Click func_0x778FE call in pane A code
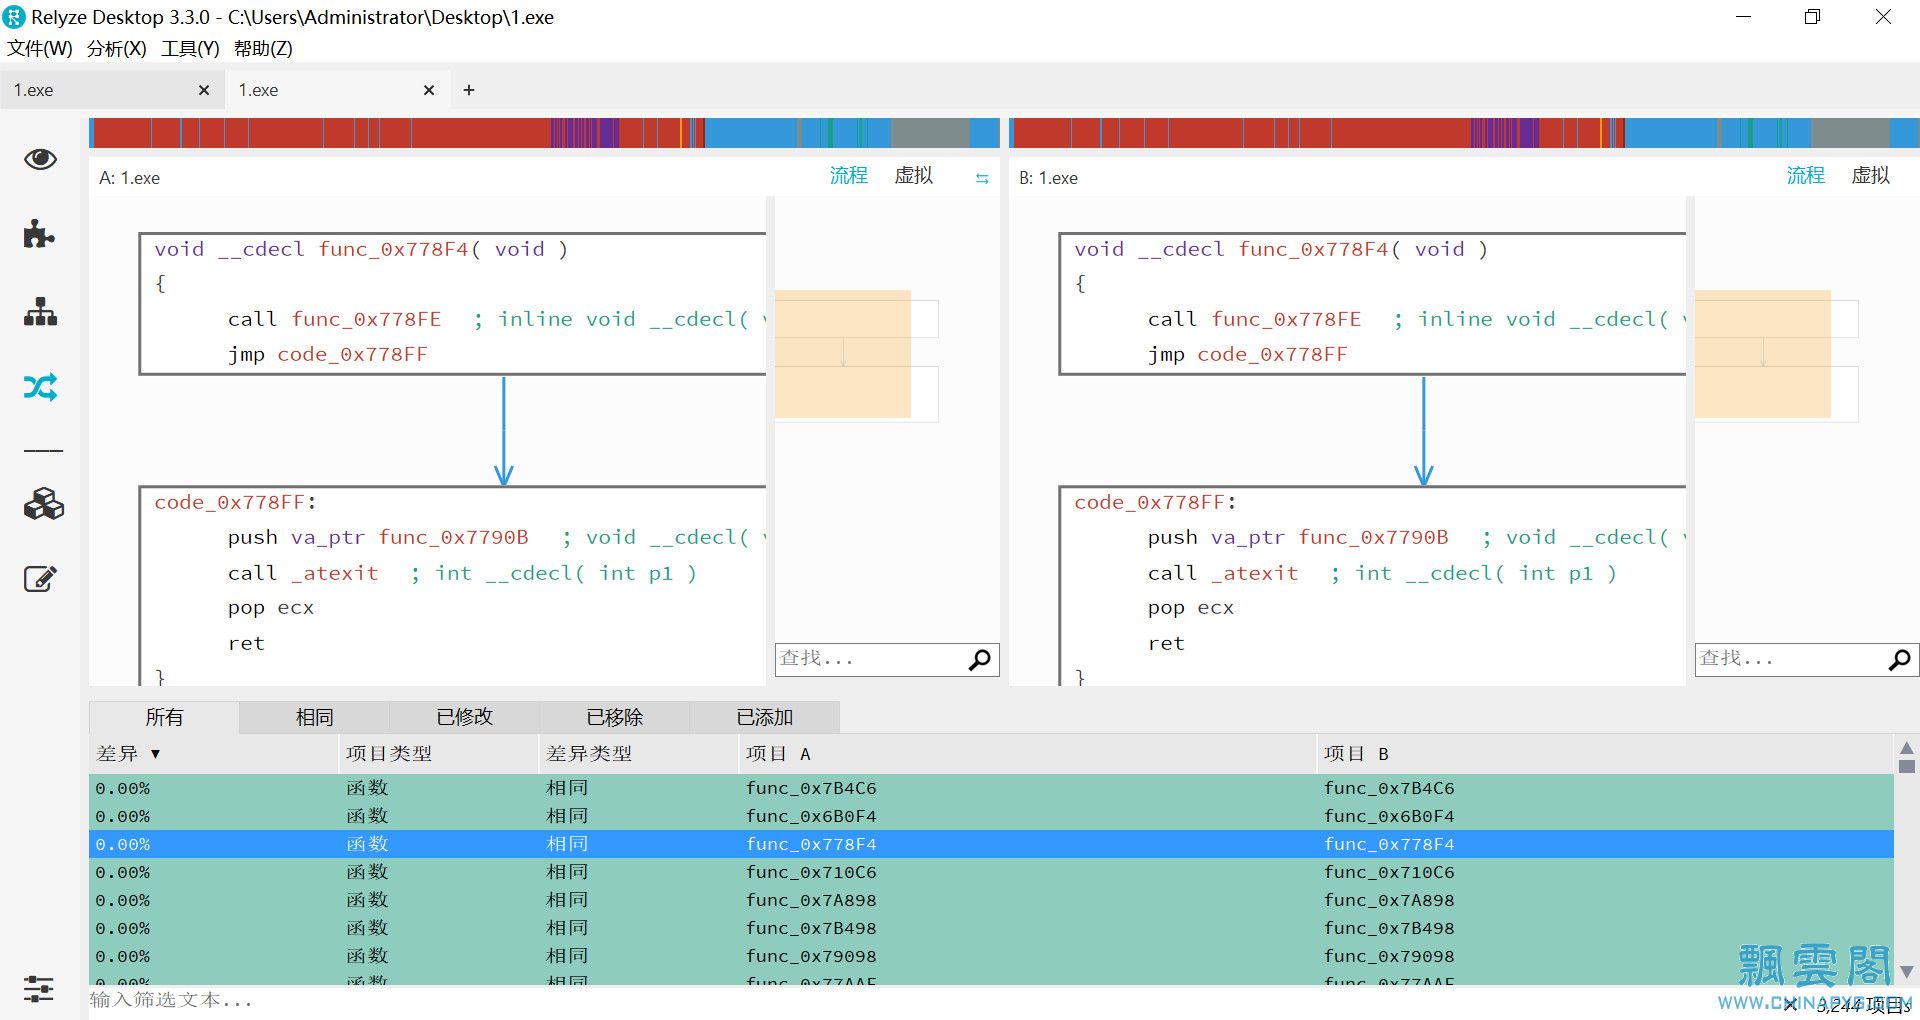The width and height of the screenshot is (1920, 1020). (x=366, y=319)
